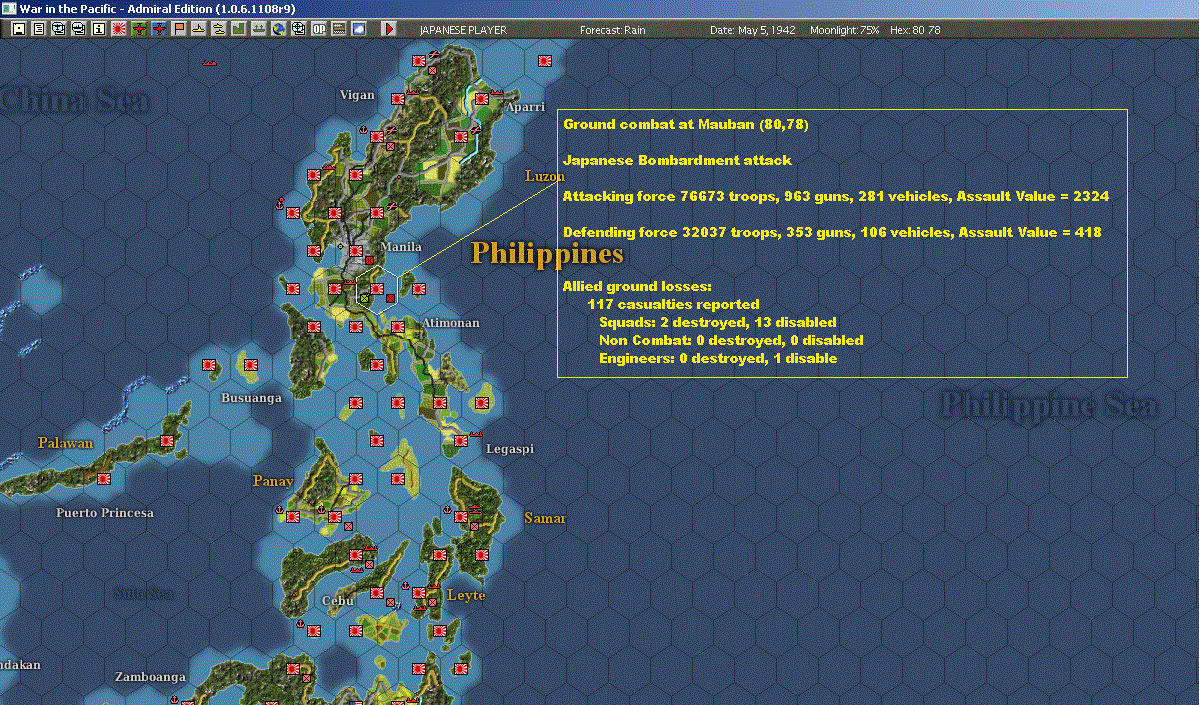
Task: Select the unit marker above Puerto Princesa
Action: (104, 479)
